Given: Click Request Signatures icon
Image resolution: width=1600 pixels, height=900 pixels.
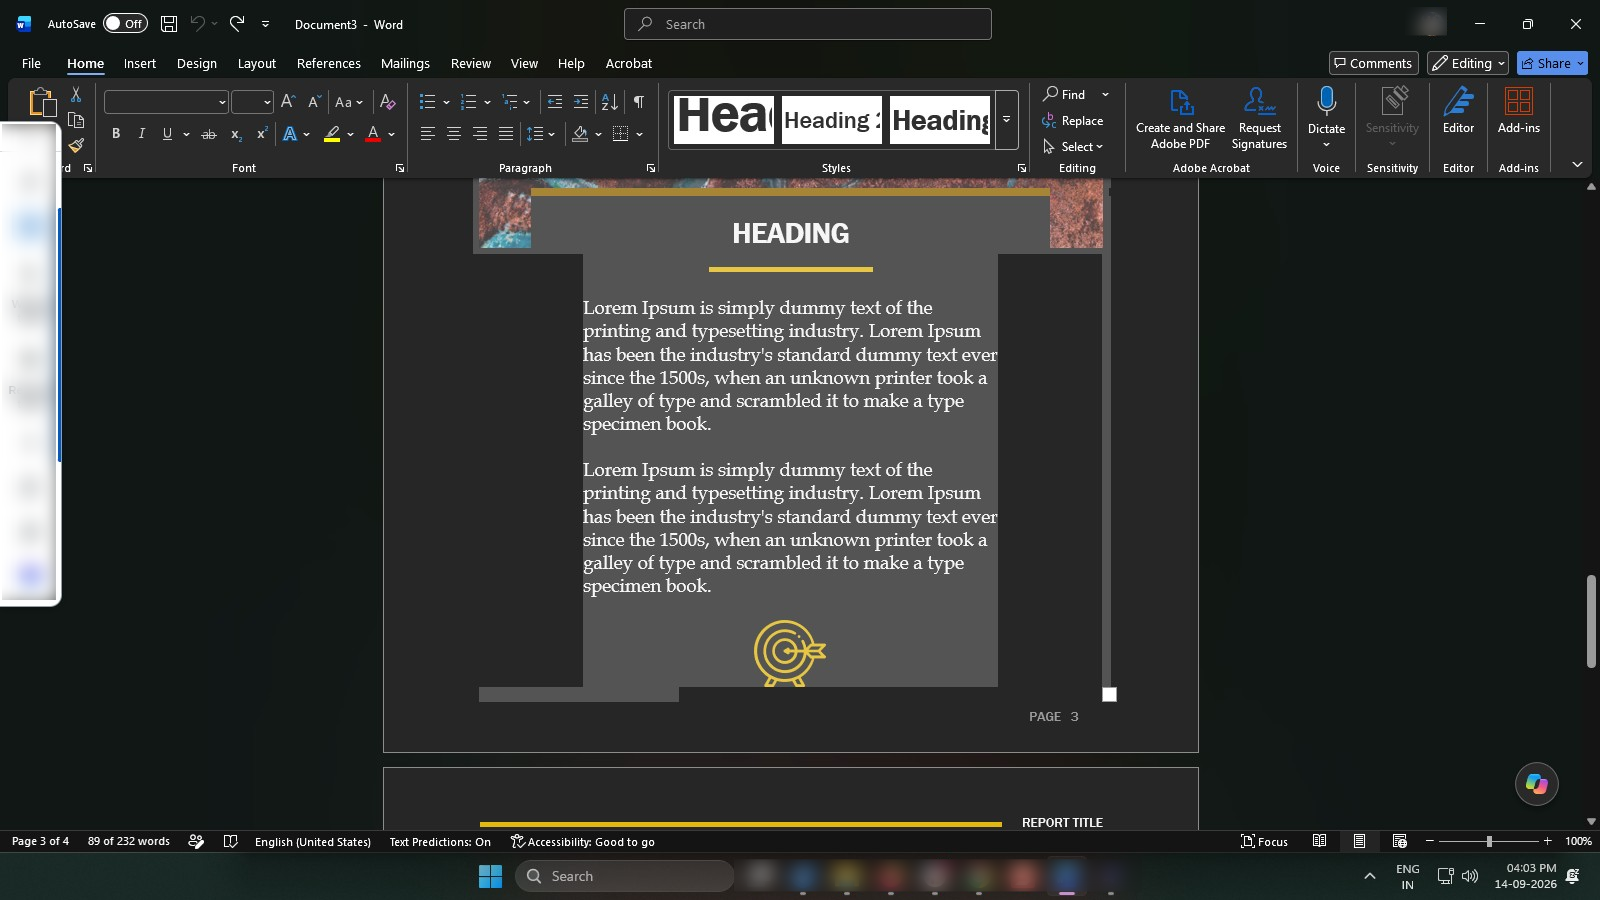Looking at the screenshot, I should (x=1259, y=117).
